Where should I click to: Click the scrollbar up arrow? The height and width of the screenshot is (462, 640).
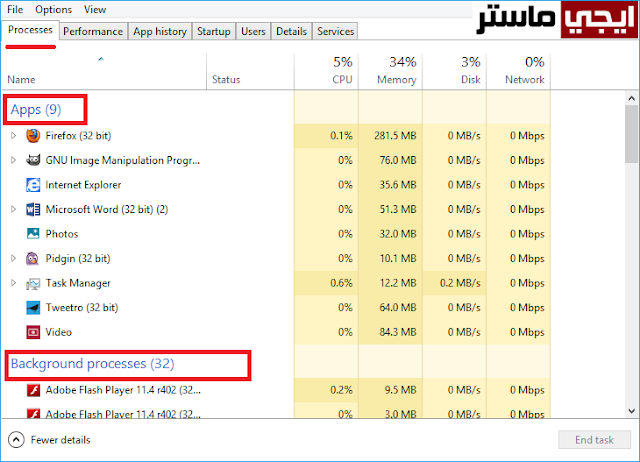point(631,98)
